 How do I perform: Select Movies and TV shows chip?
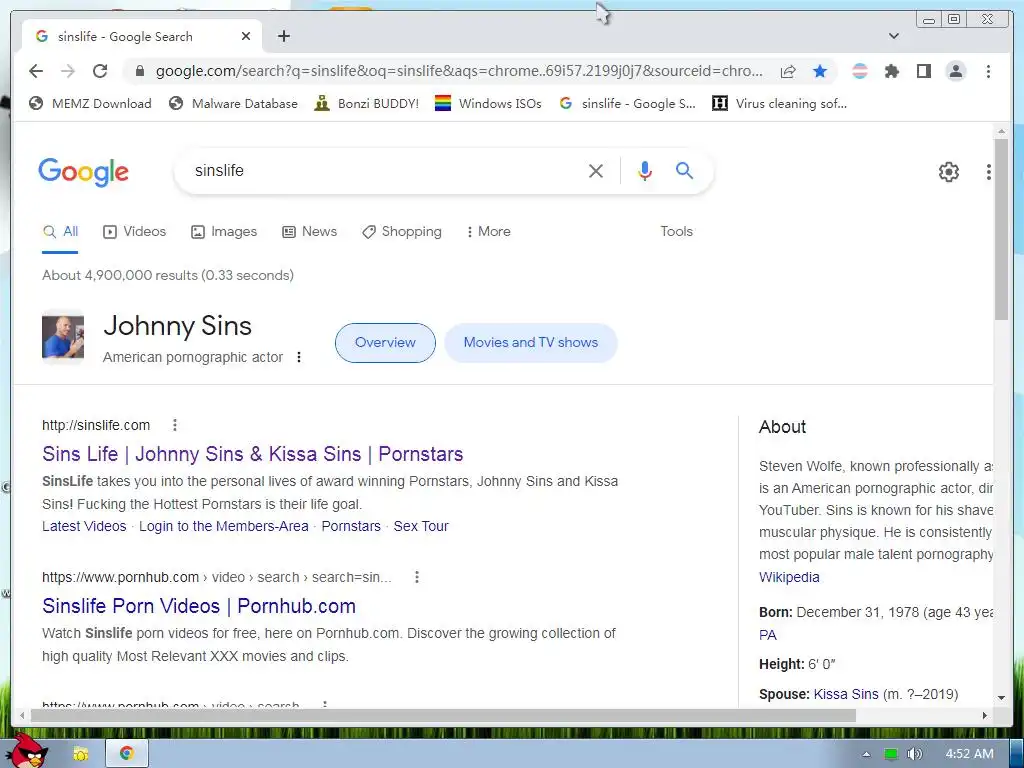[x=531, y=343]
